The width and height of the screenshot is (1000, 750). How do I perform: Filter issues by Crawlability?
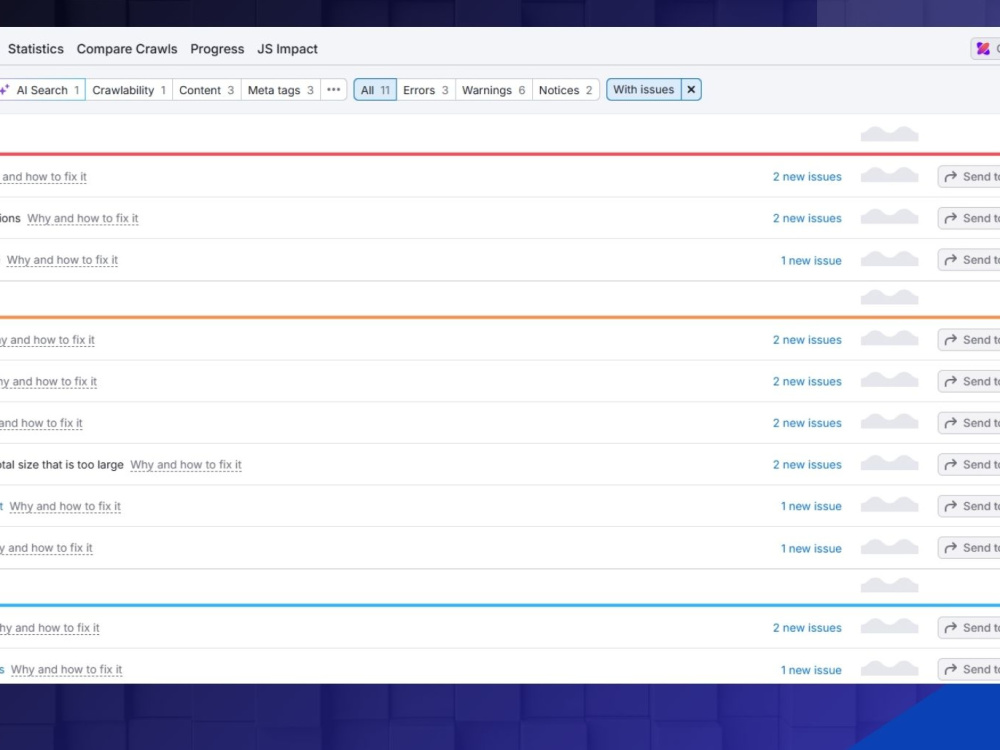click(129, 90)
